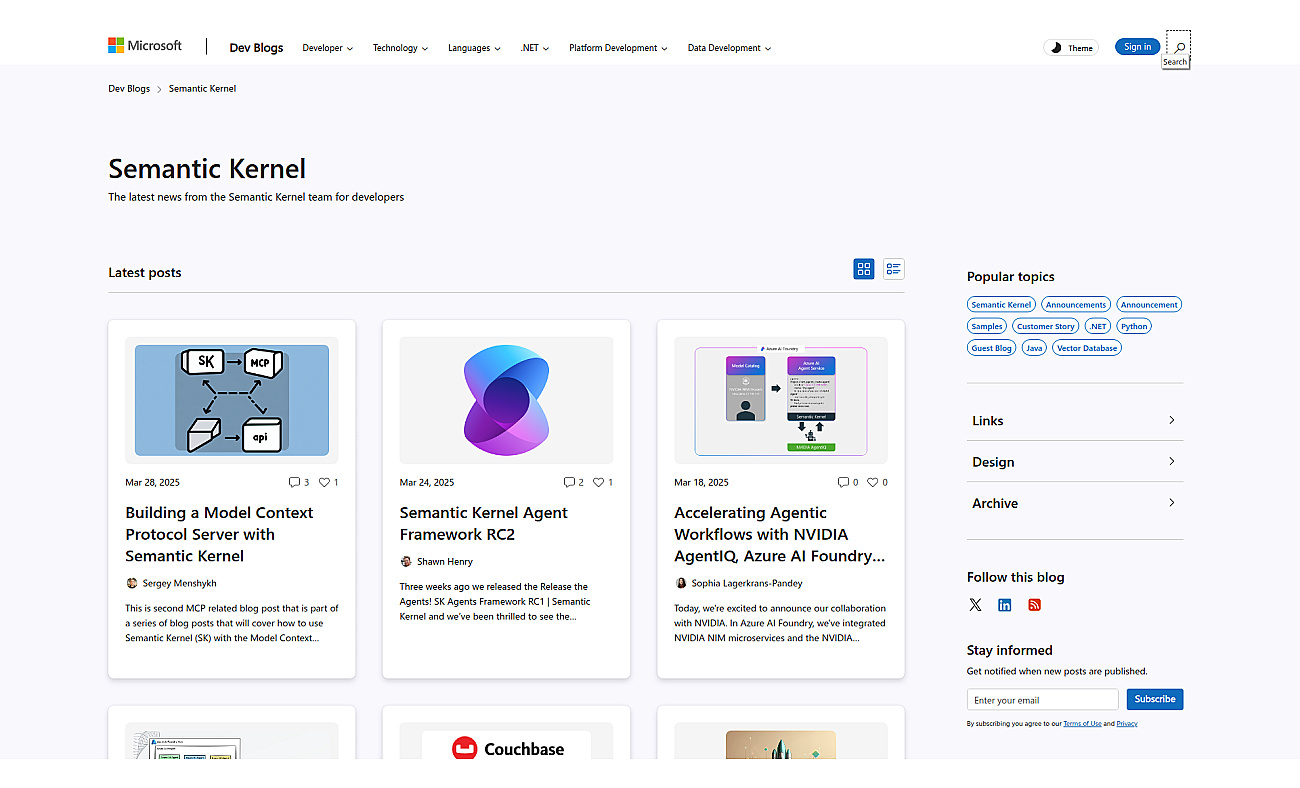Viewport: 1300px width, 788px height.
Task: Expand the Archive sidebar section
Action: 1075,503
